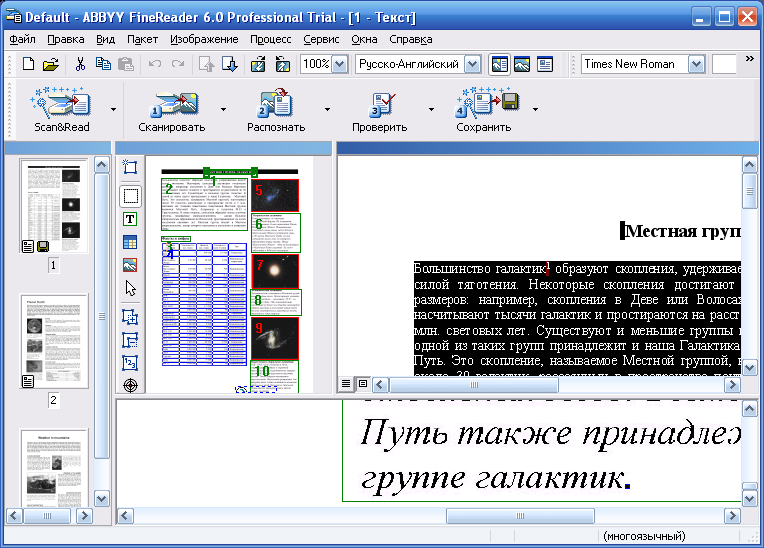Click the Scan&Read wizard button
The height and width of the screenshot is (548, 764).
coord(61,110)
